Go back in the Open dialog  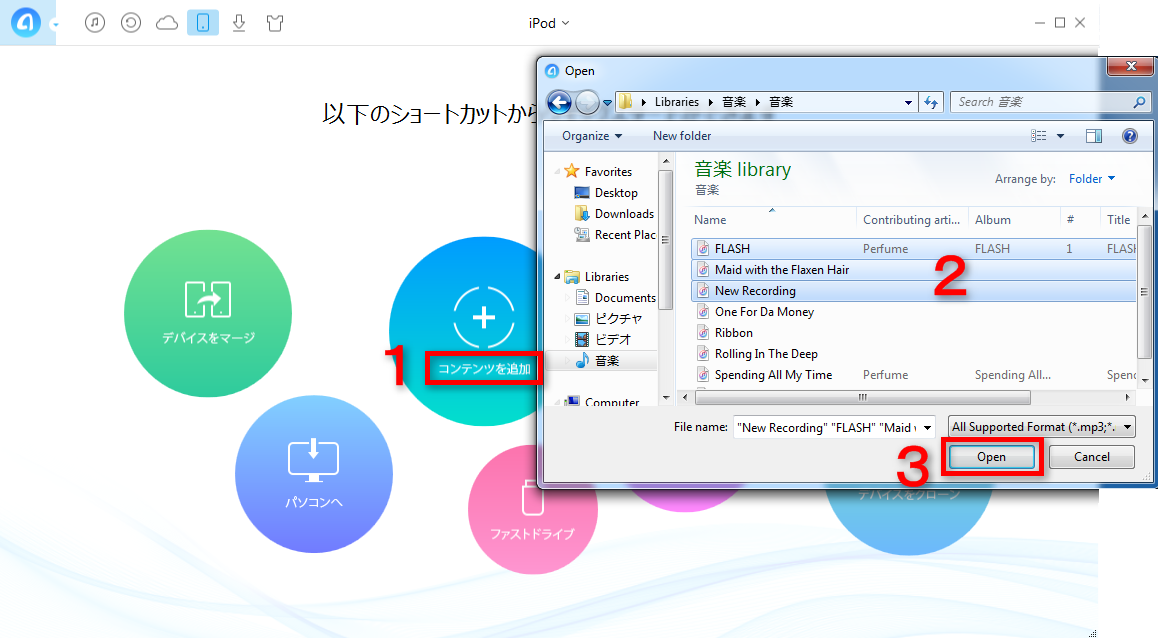[x=559, y=102]
